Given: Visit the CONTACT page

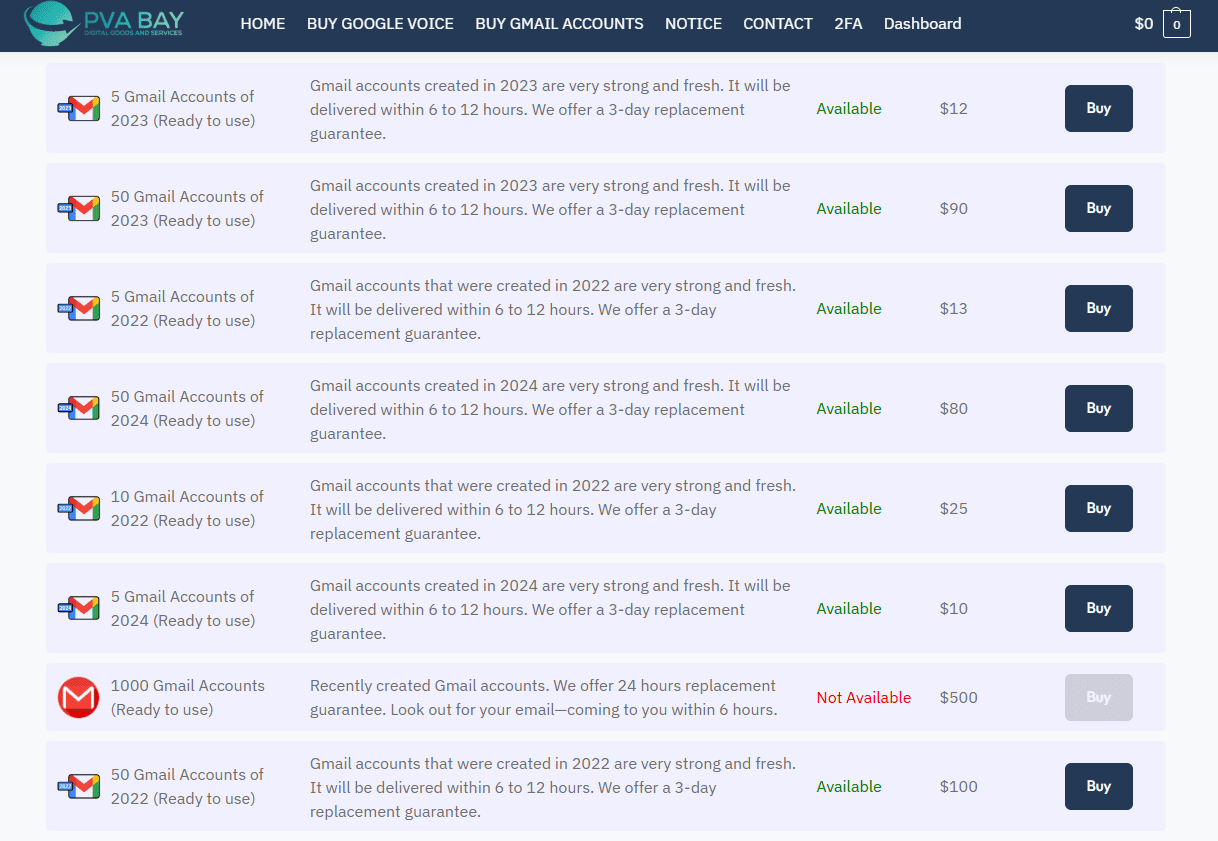Looking at the screenshot, I should click(777, 24).
